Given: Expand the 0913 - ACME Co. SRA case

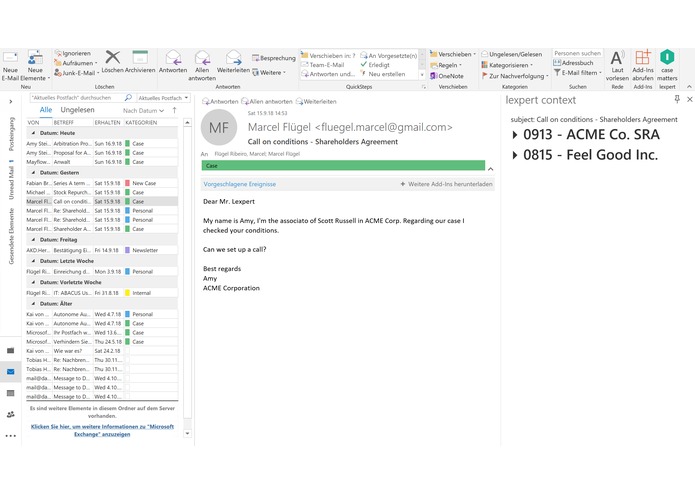Looking at the screenshot, I should tap(515, 135).
